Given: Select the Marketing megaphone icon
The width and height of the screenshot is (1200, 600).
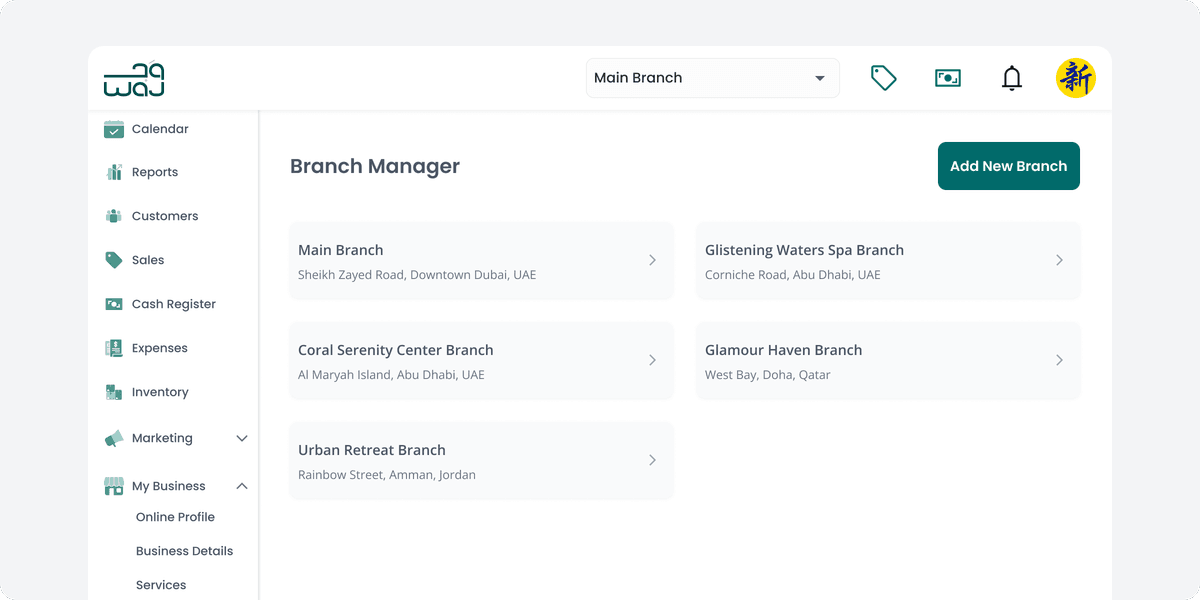Looking at the screenshot, I should click(x=114, y=438).
